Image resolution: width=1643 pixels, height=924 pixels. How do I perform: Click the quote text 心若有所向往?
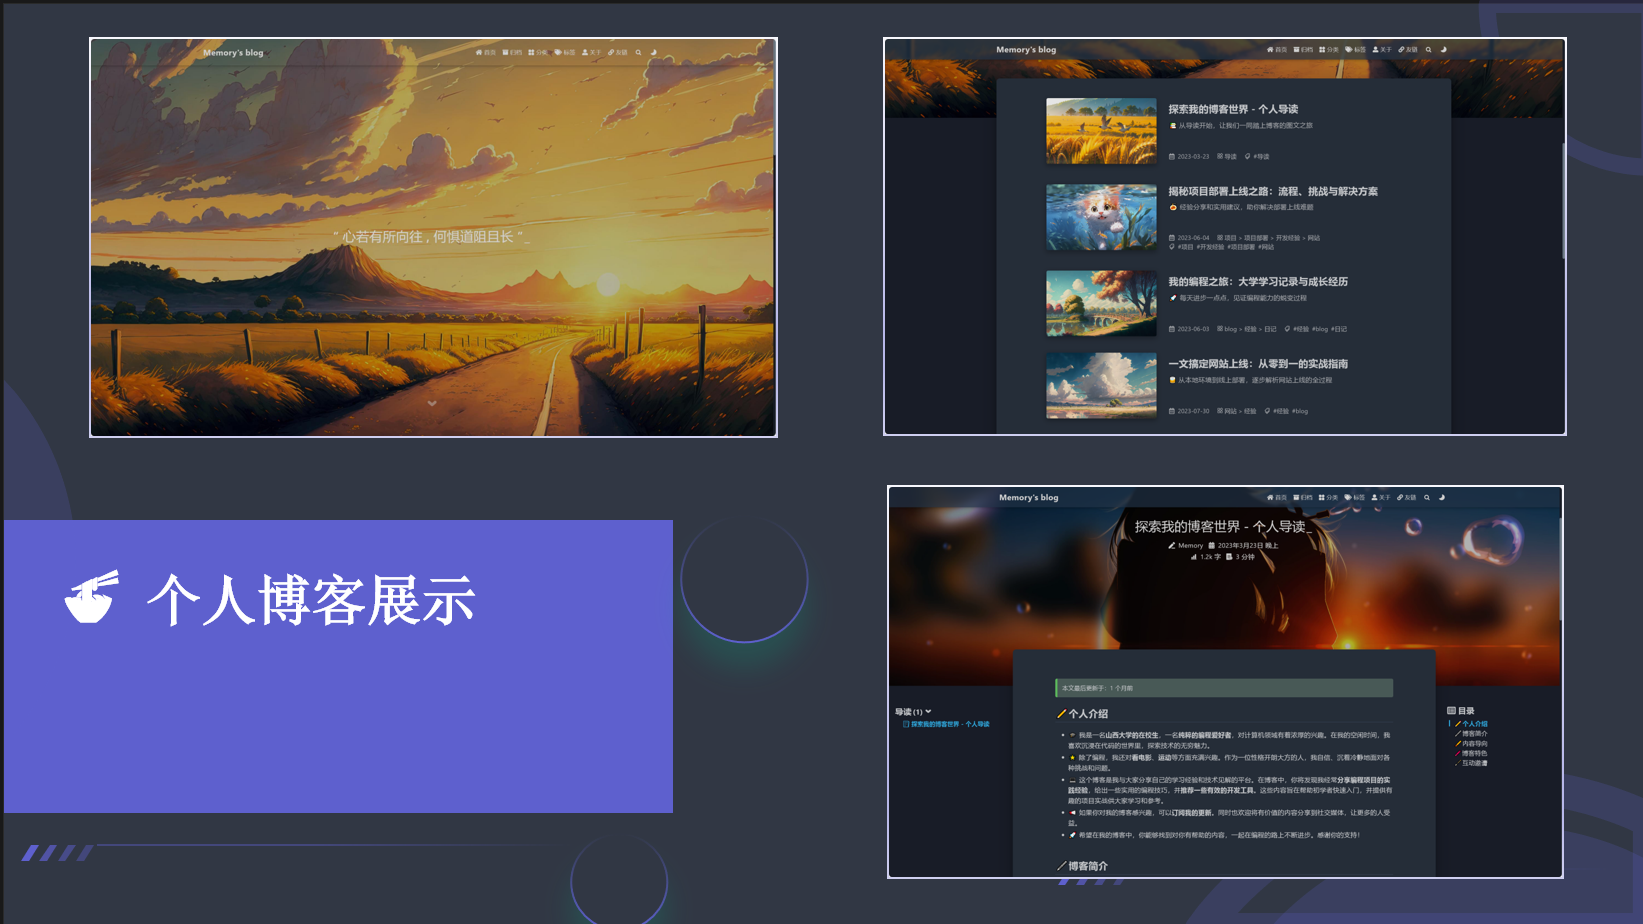[x=431, y=237]
